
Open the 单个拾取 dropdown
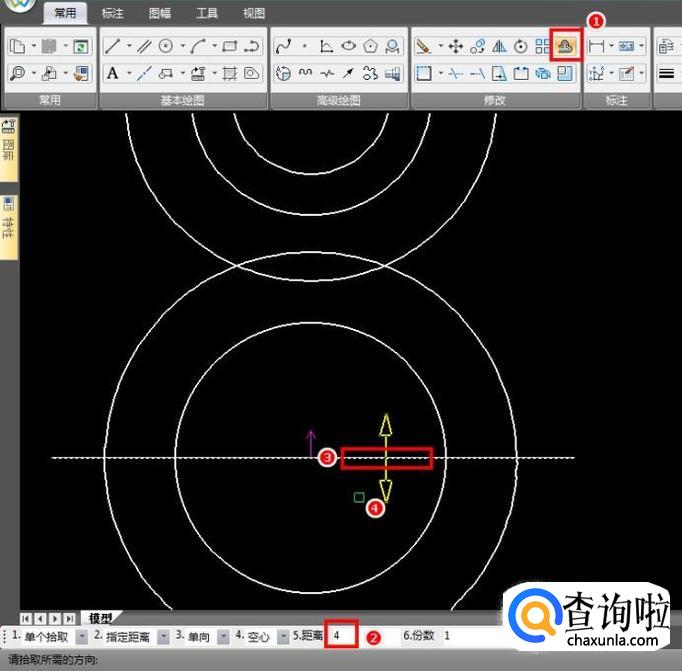pos(81,636)
